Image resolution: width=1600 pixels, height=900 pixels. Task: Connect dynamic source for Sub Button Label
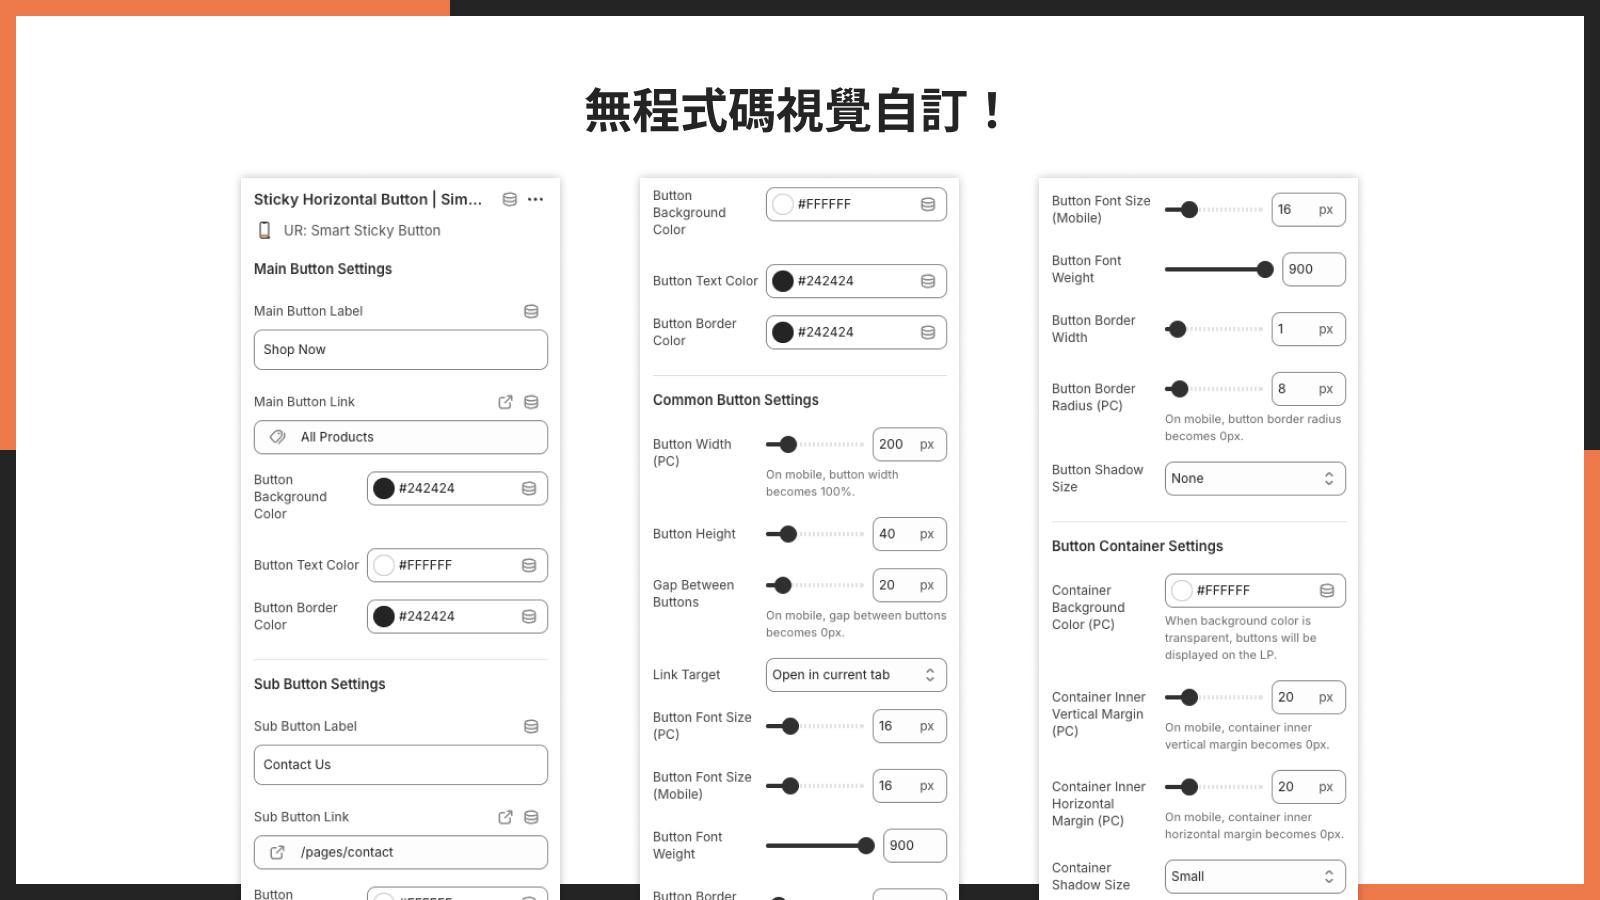(x=531, y=726)
